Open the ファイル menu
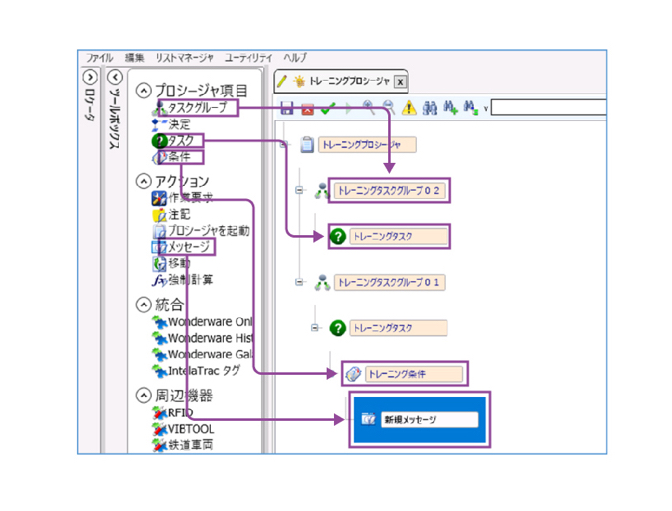Screen dimensions: 672x511 click(x=99, y=58)
